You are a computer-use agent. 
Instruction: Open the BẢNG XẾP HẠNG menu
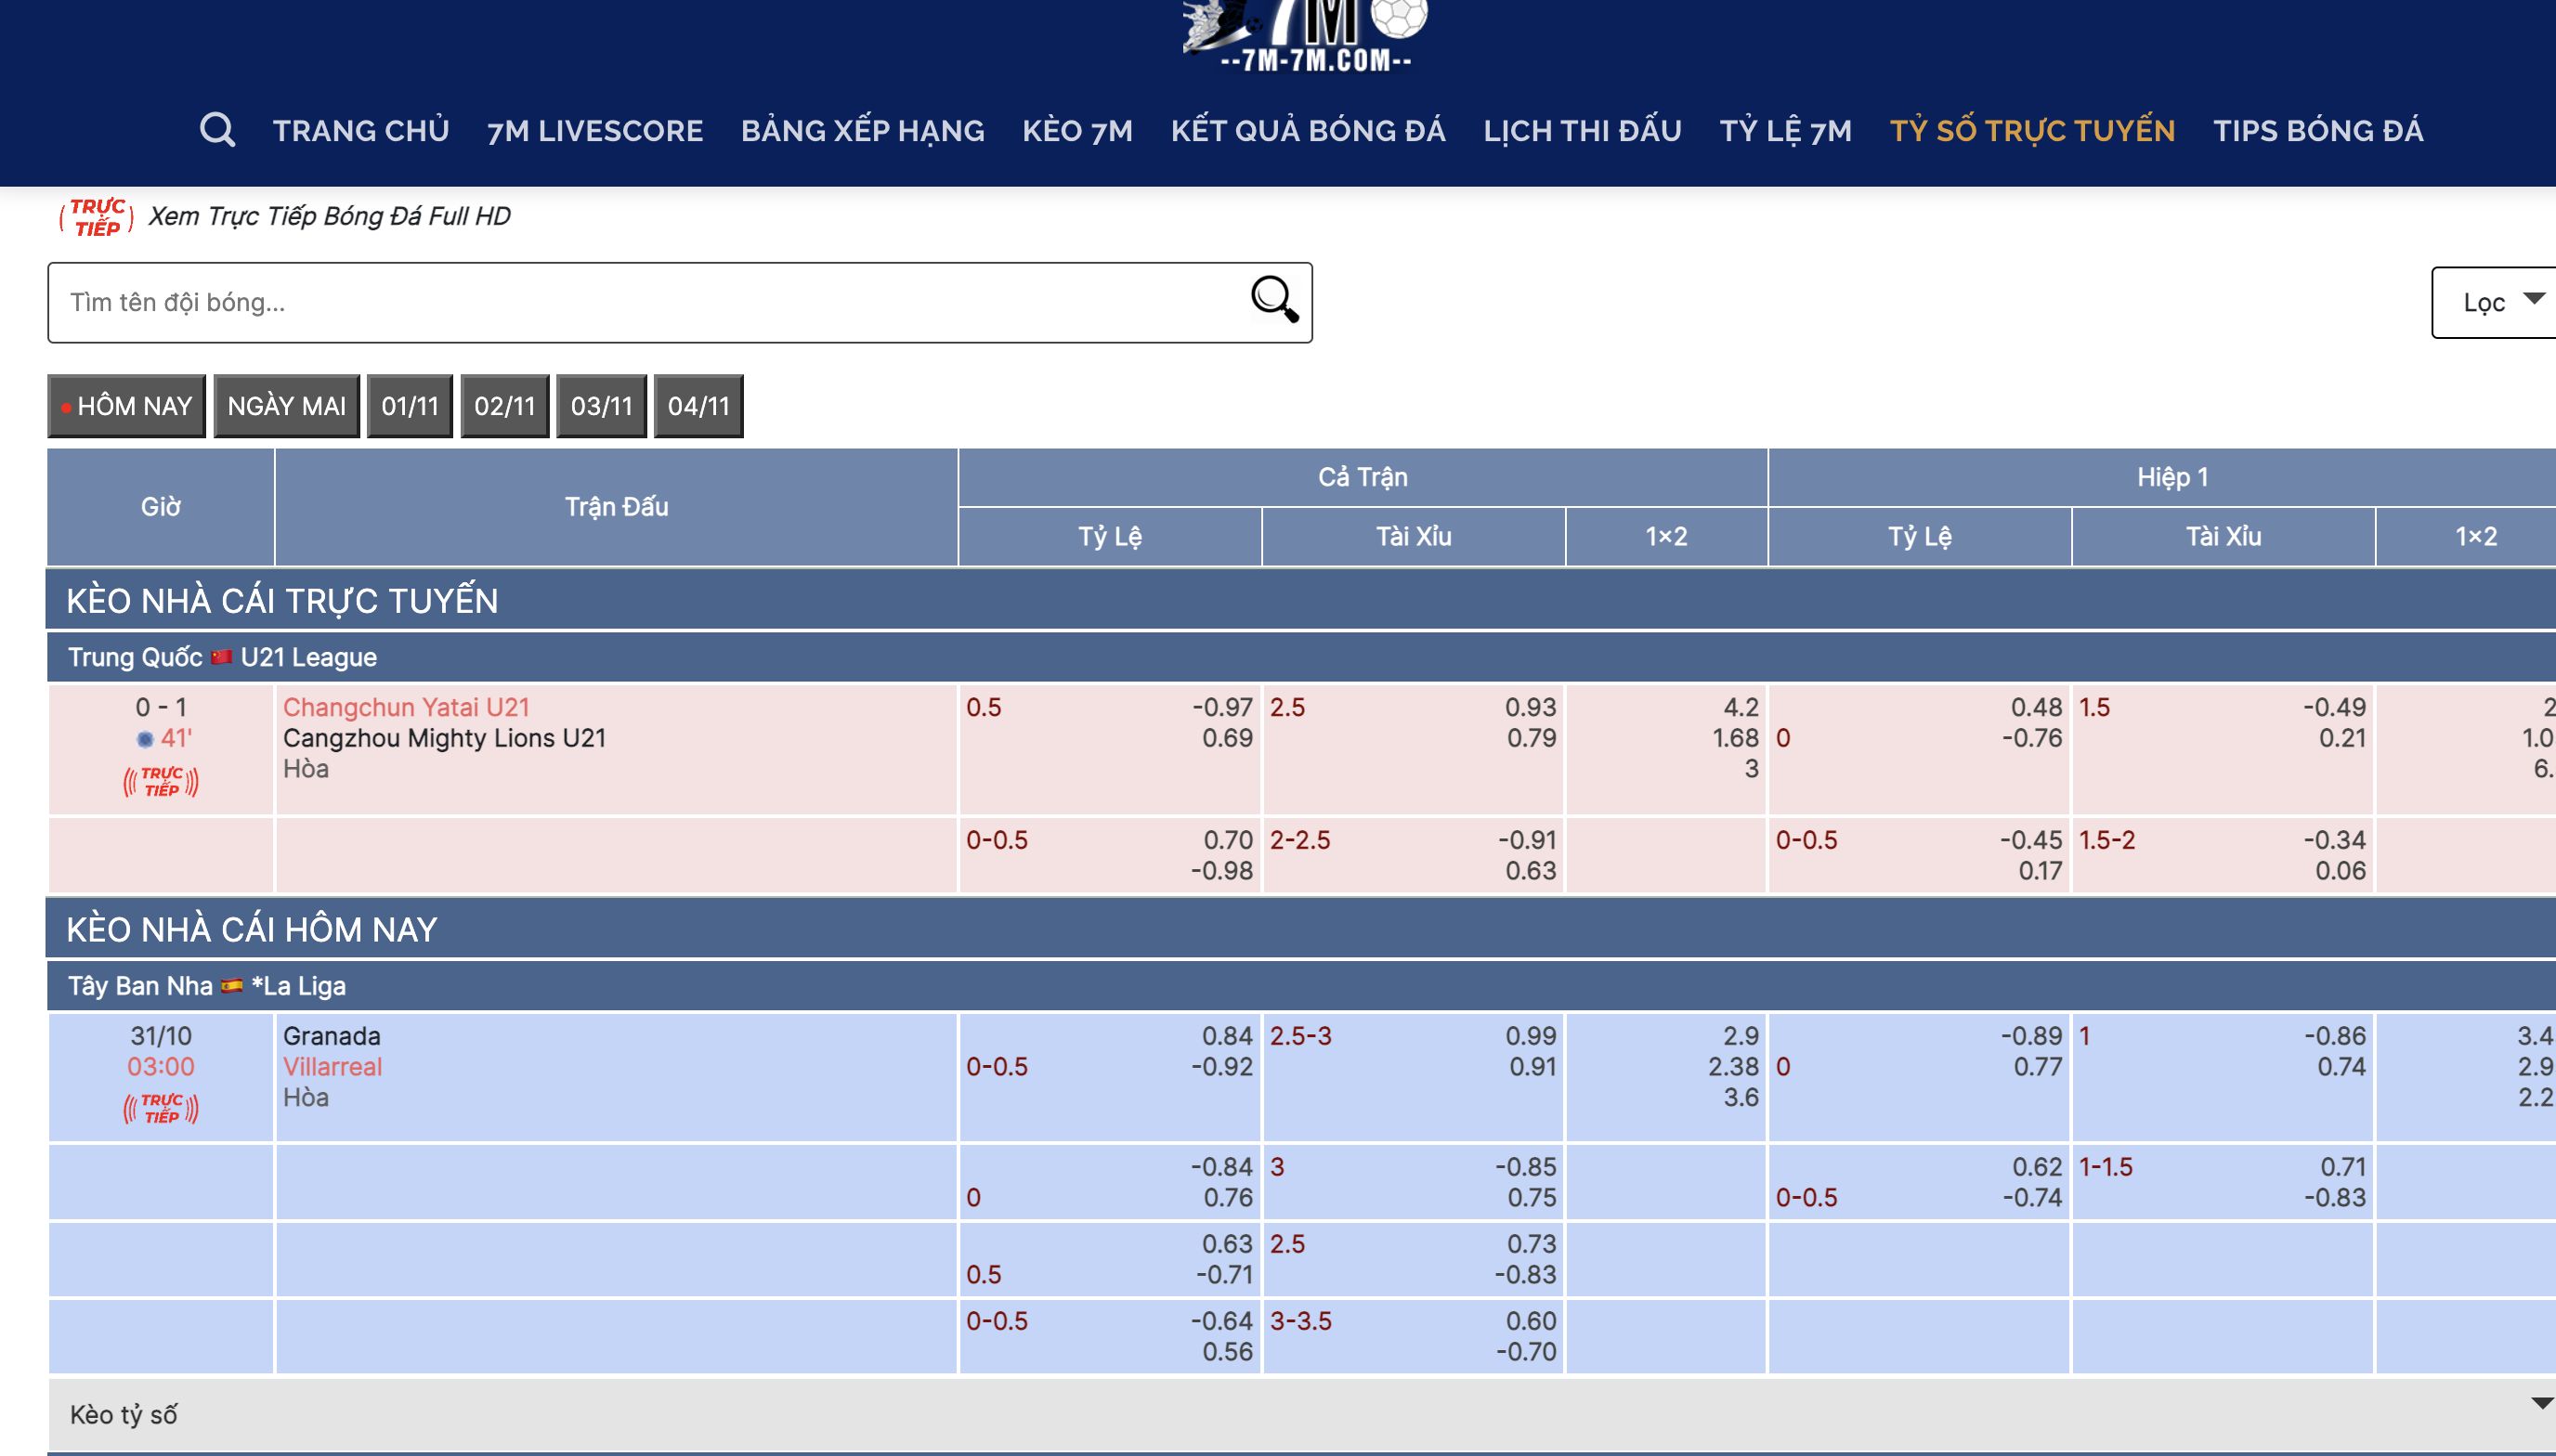pyautogui.click(x=862, y=131)
